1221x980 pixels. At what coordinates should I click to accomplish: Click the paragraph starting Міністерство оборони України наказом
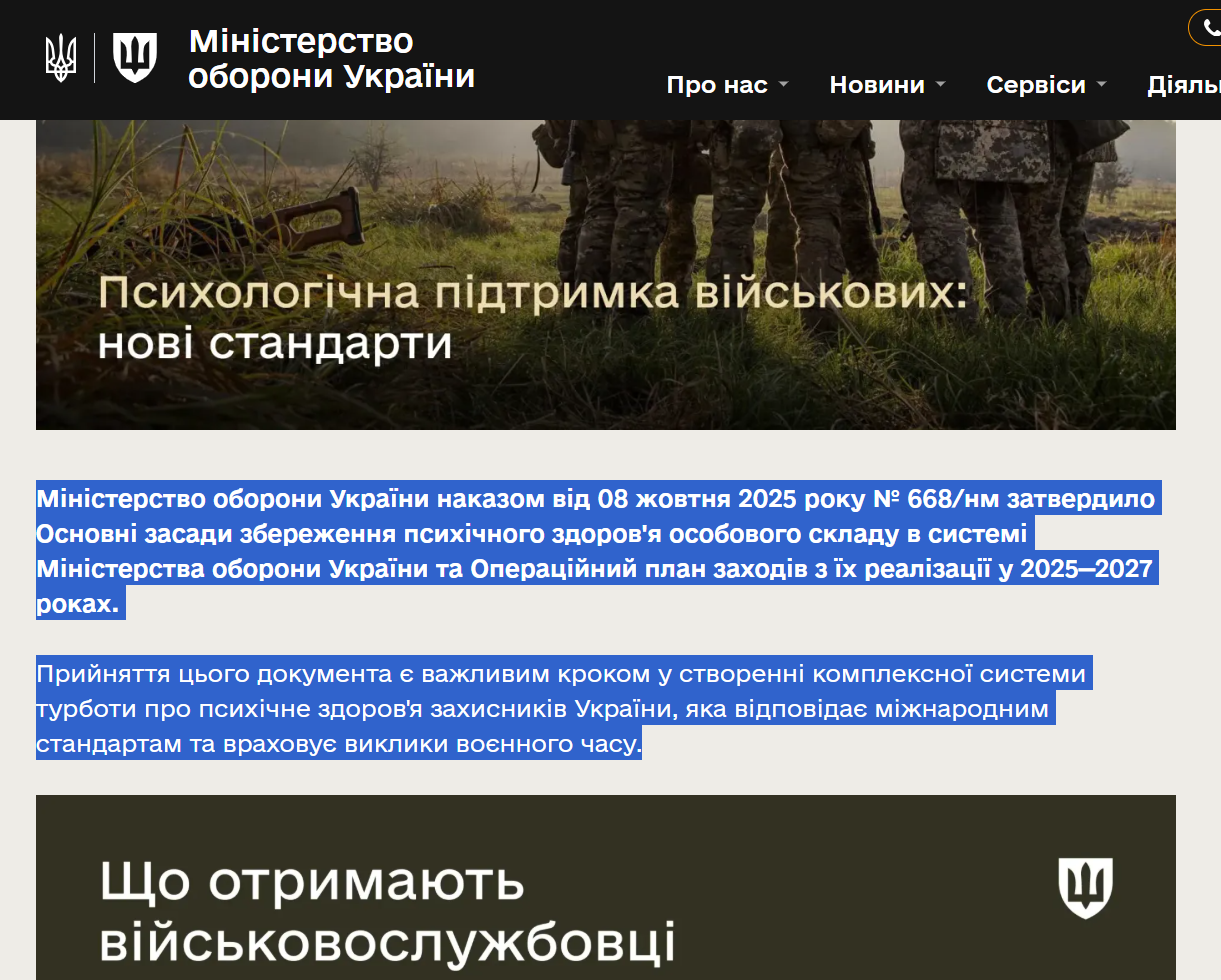coord(597,551)
